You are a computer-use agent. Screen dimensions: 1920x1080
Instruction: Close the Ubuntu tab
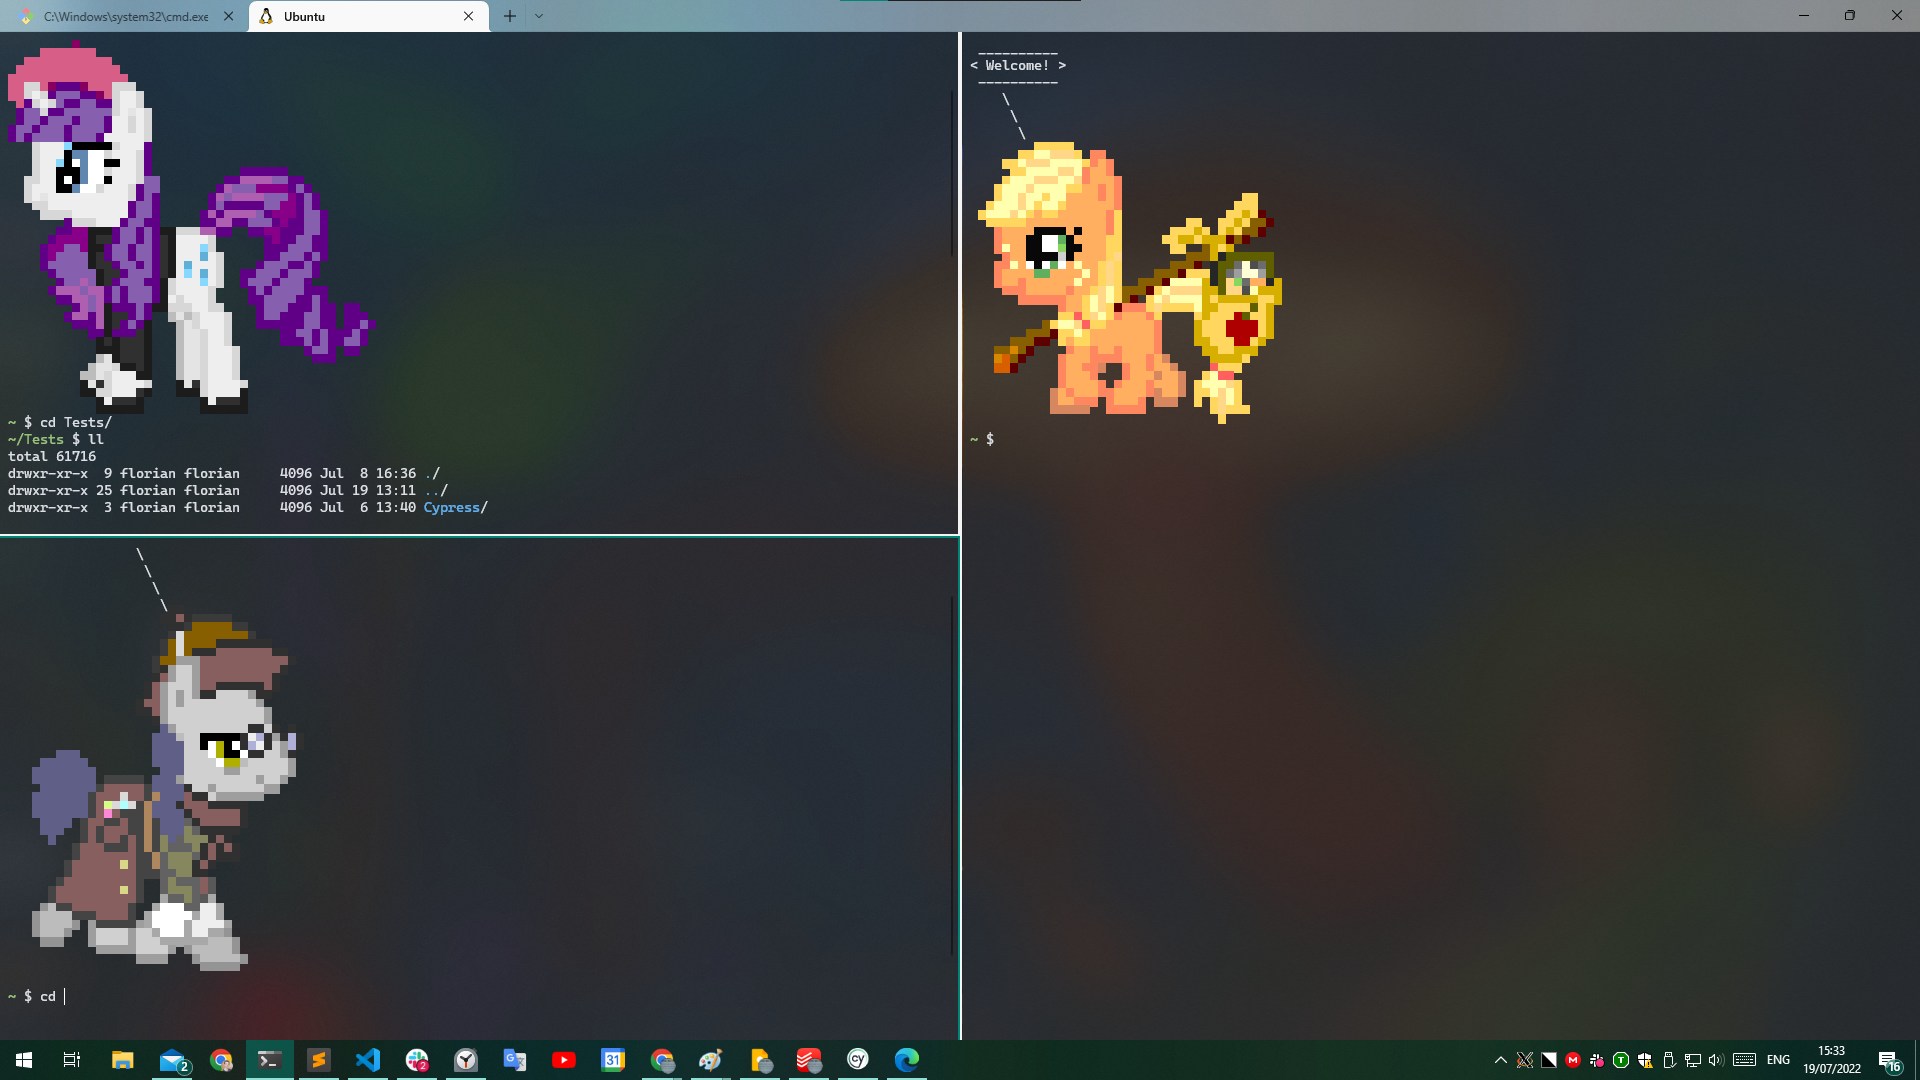point(468,16)
